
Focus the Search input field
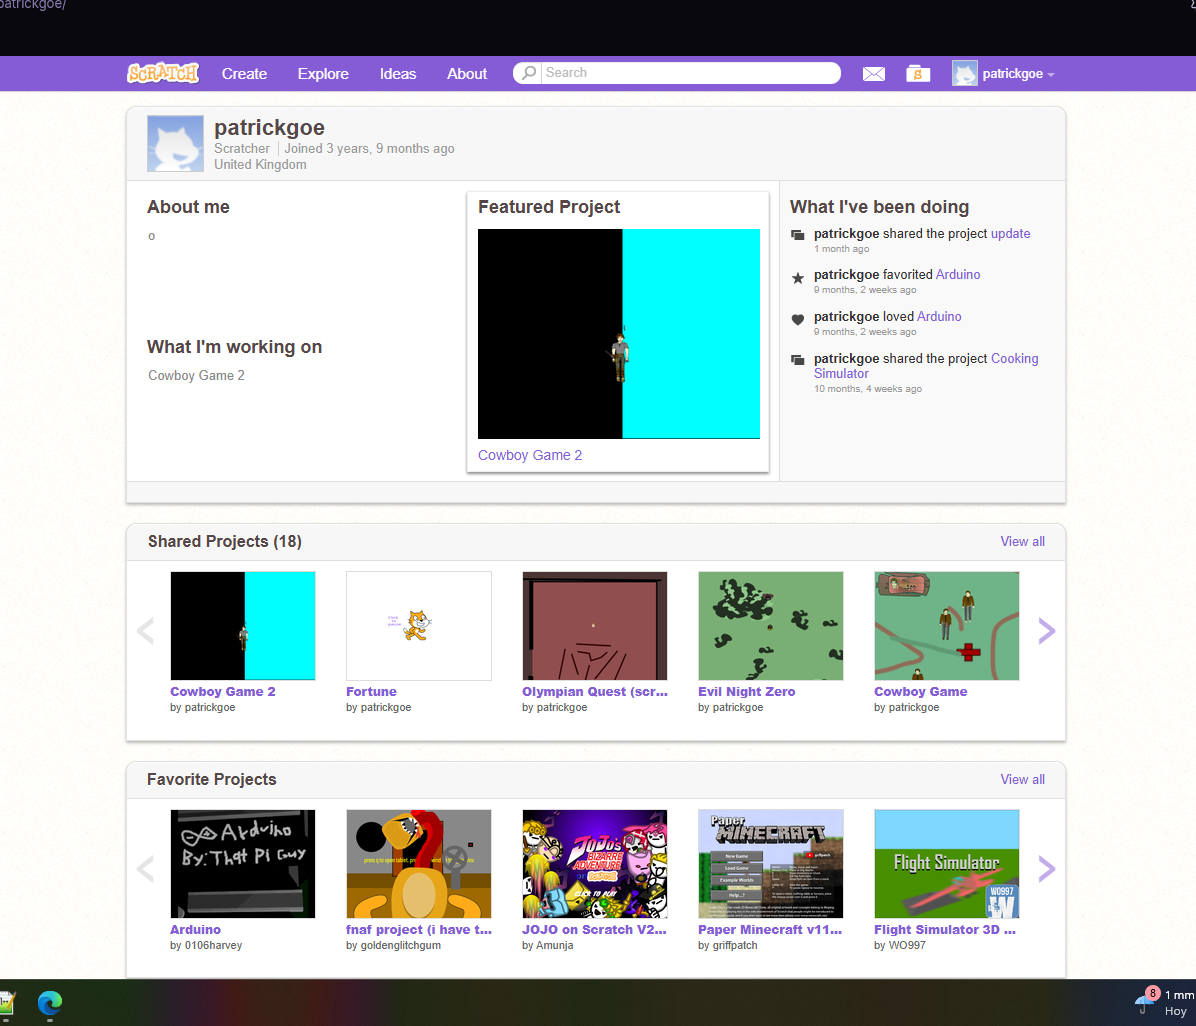688,73
